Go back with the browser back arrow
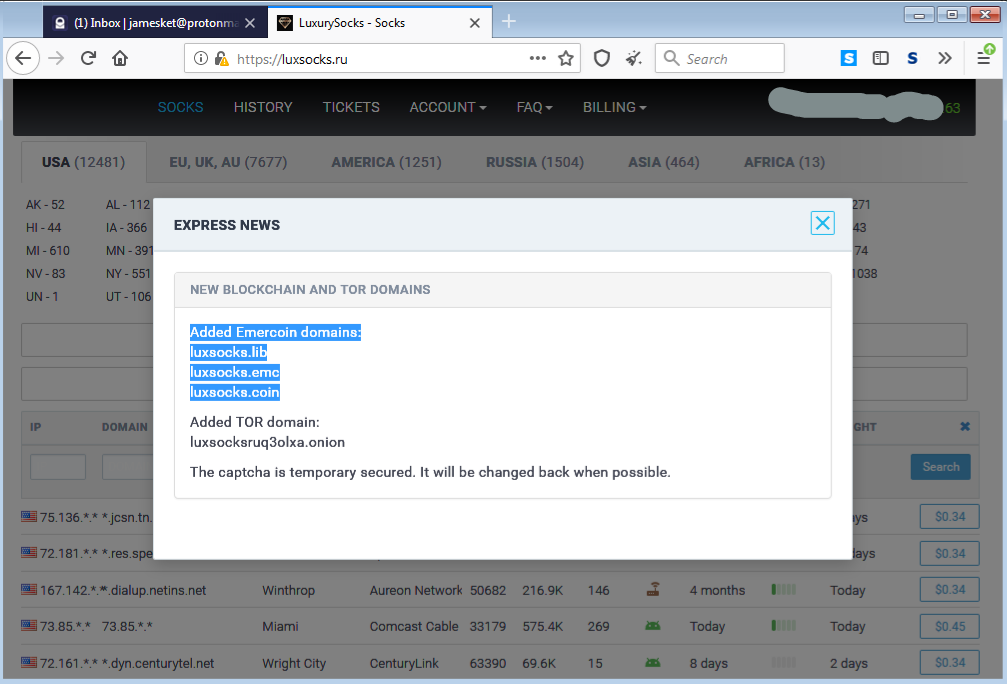 23,58
